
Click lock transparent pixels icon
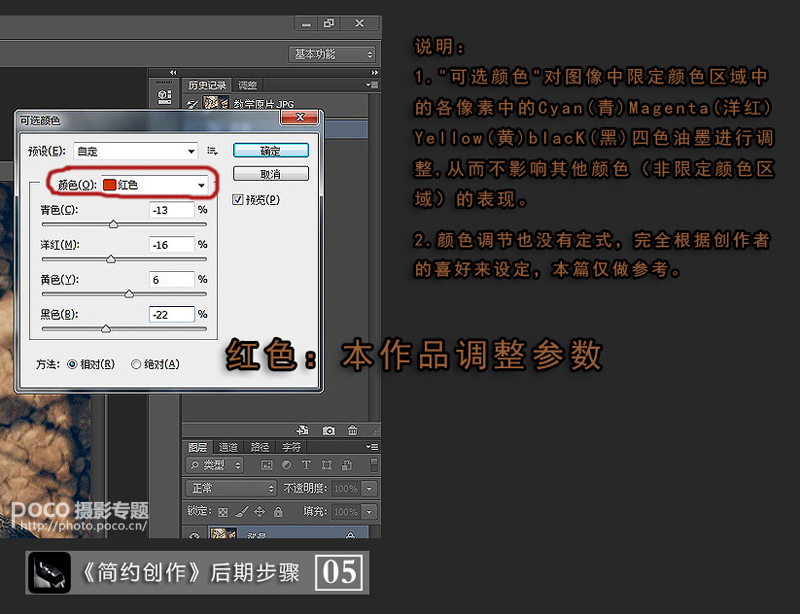coord(223,511)
